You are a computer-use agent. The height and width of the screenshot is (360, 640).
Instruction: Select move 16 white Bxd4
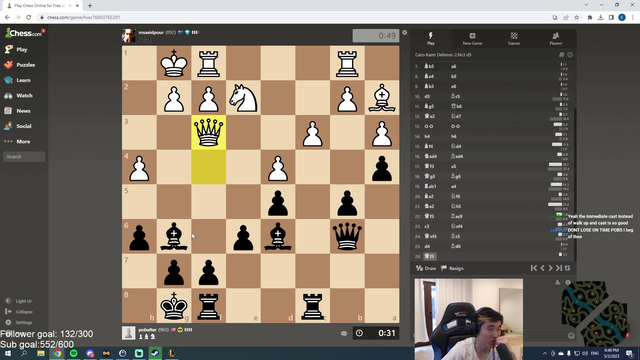click(x=431, y=156)
